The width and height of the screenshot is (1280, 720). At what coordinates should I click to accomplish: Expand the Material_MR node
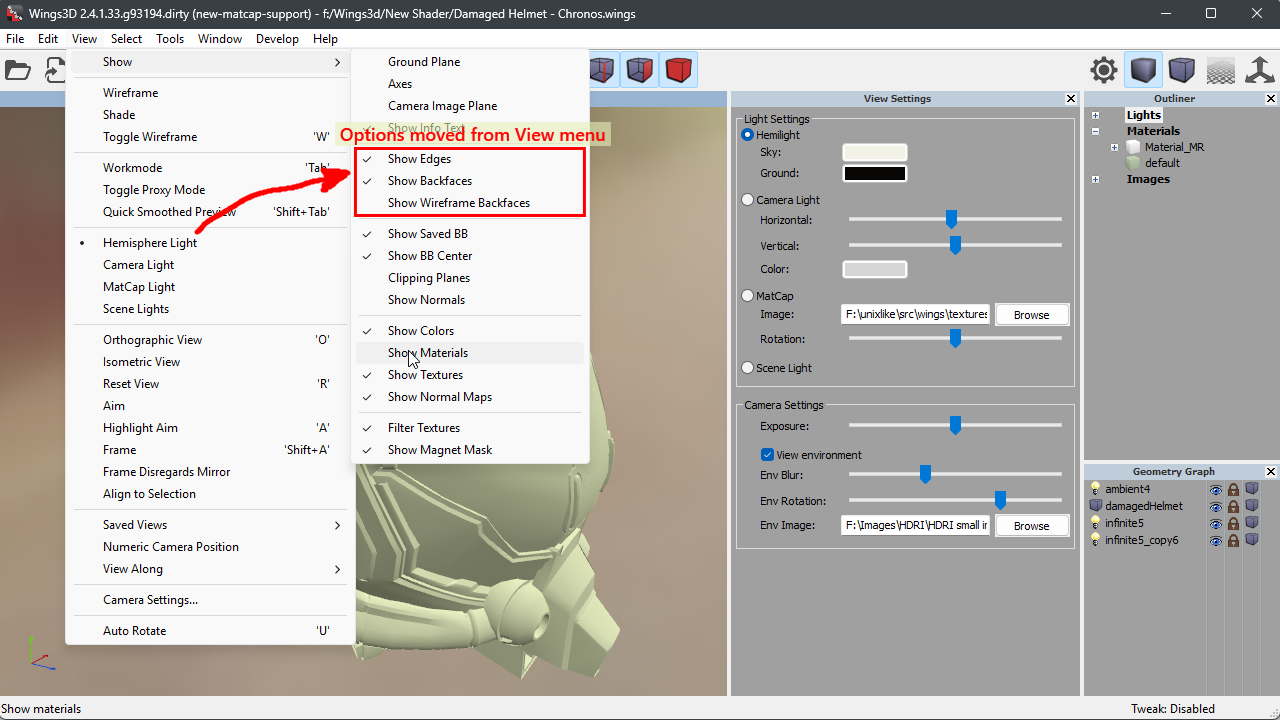tap(1115, 147)
